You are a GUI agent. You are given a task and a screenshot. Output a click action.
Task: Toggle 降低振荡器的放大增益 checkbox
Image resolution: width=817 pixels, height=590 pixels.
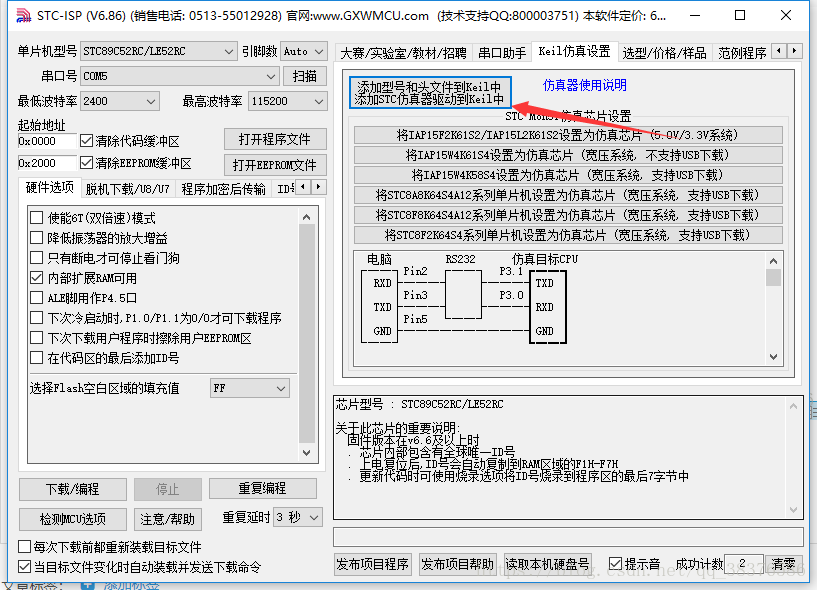coord(36,238)
